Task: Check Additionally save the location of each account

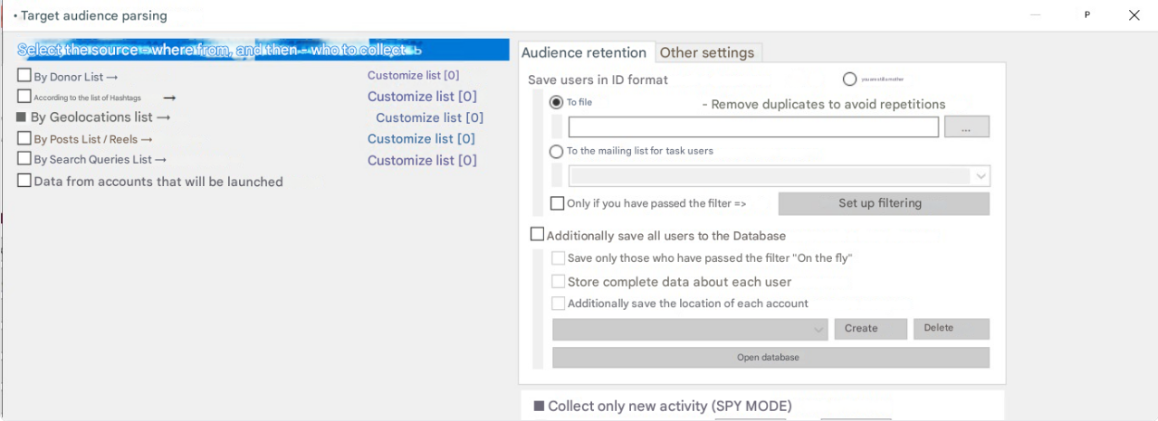Action: point(559,303)
